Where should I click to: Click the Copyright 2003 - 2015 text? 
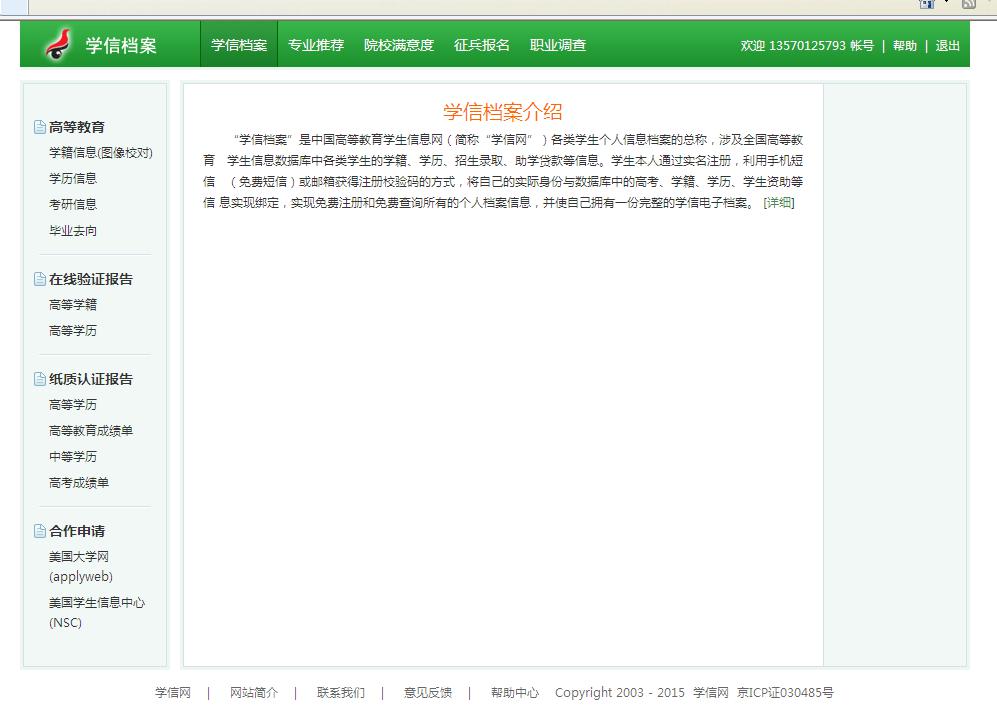[620, 693]
